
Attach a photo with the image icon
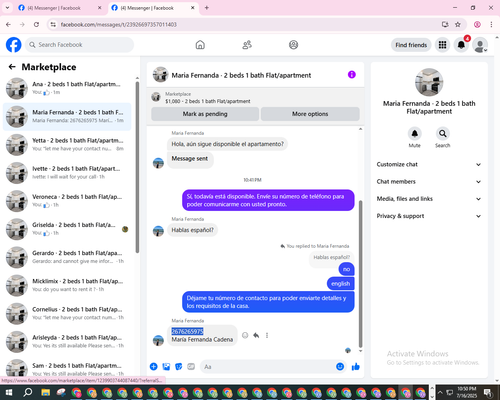(x=166, y=367)
